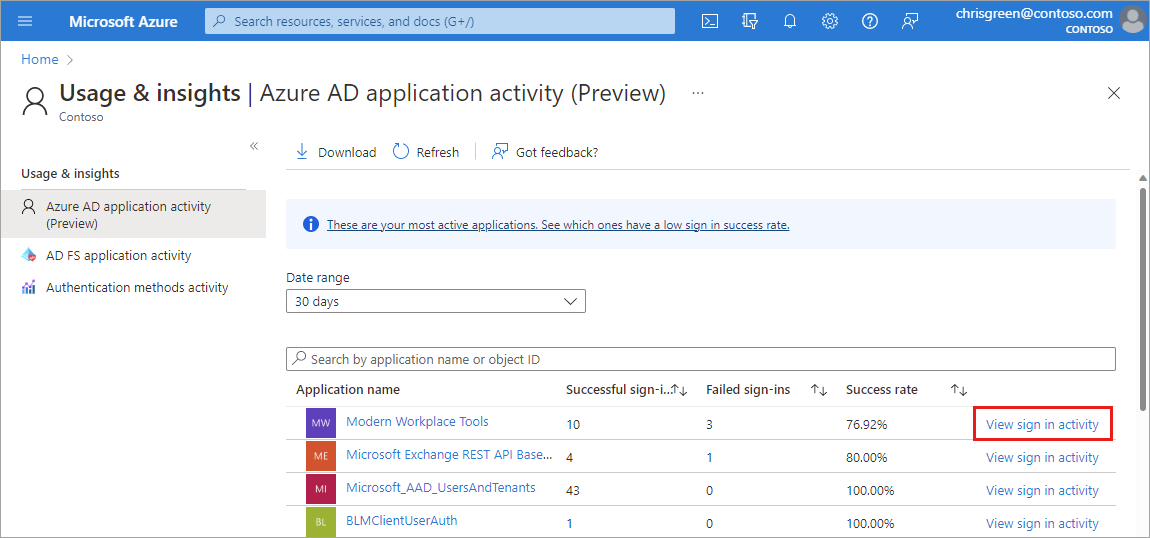Click Download in the toolbar

(x=335, y=152)
